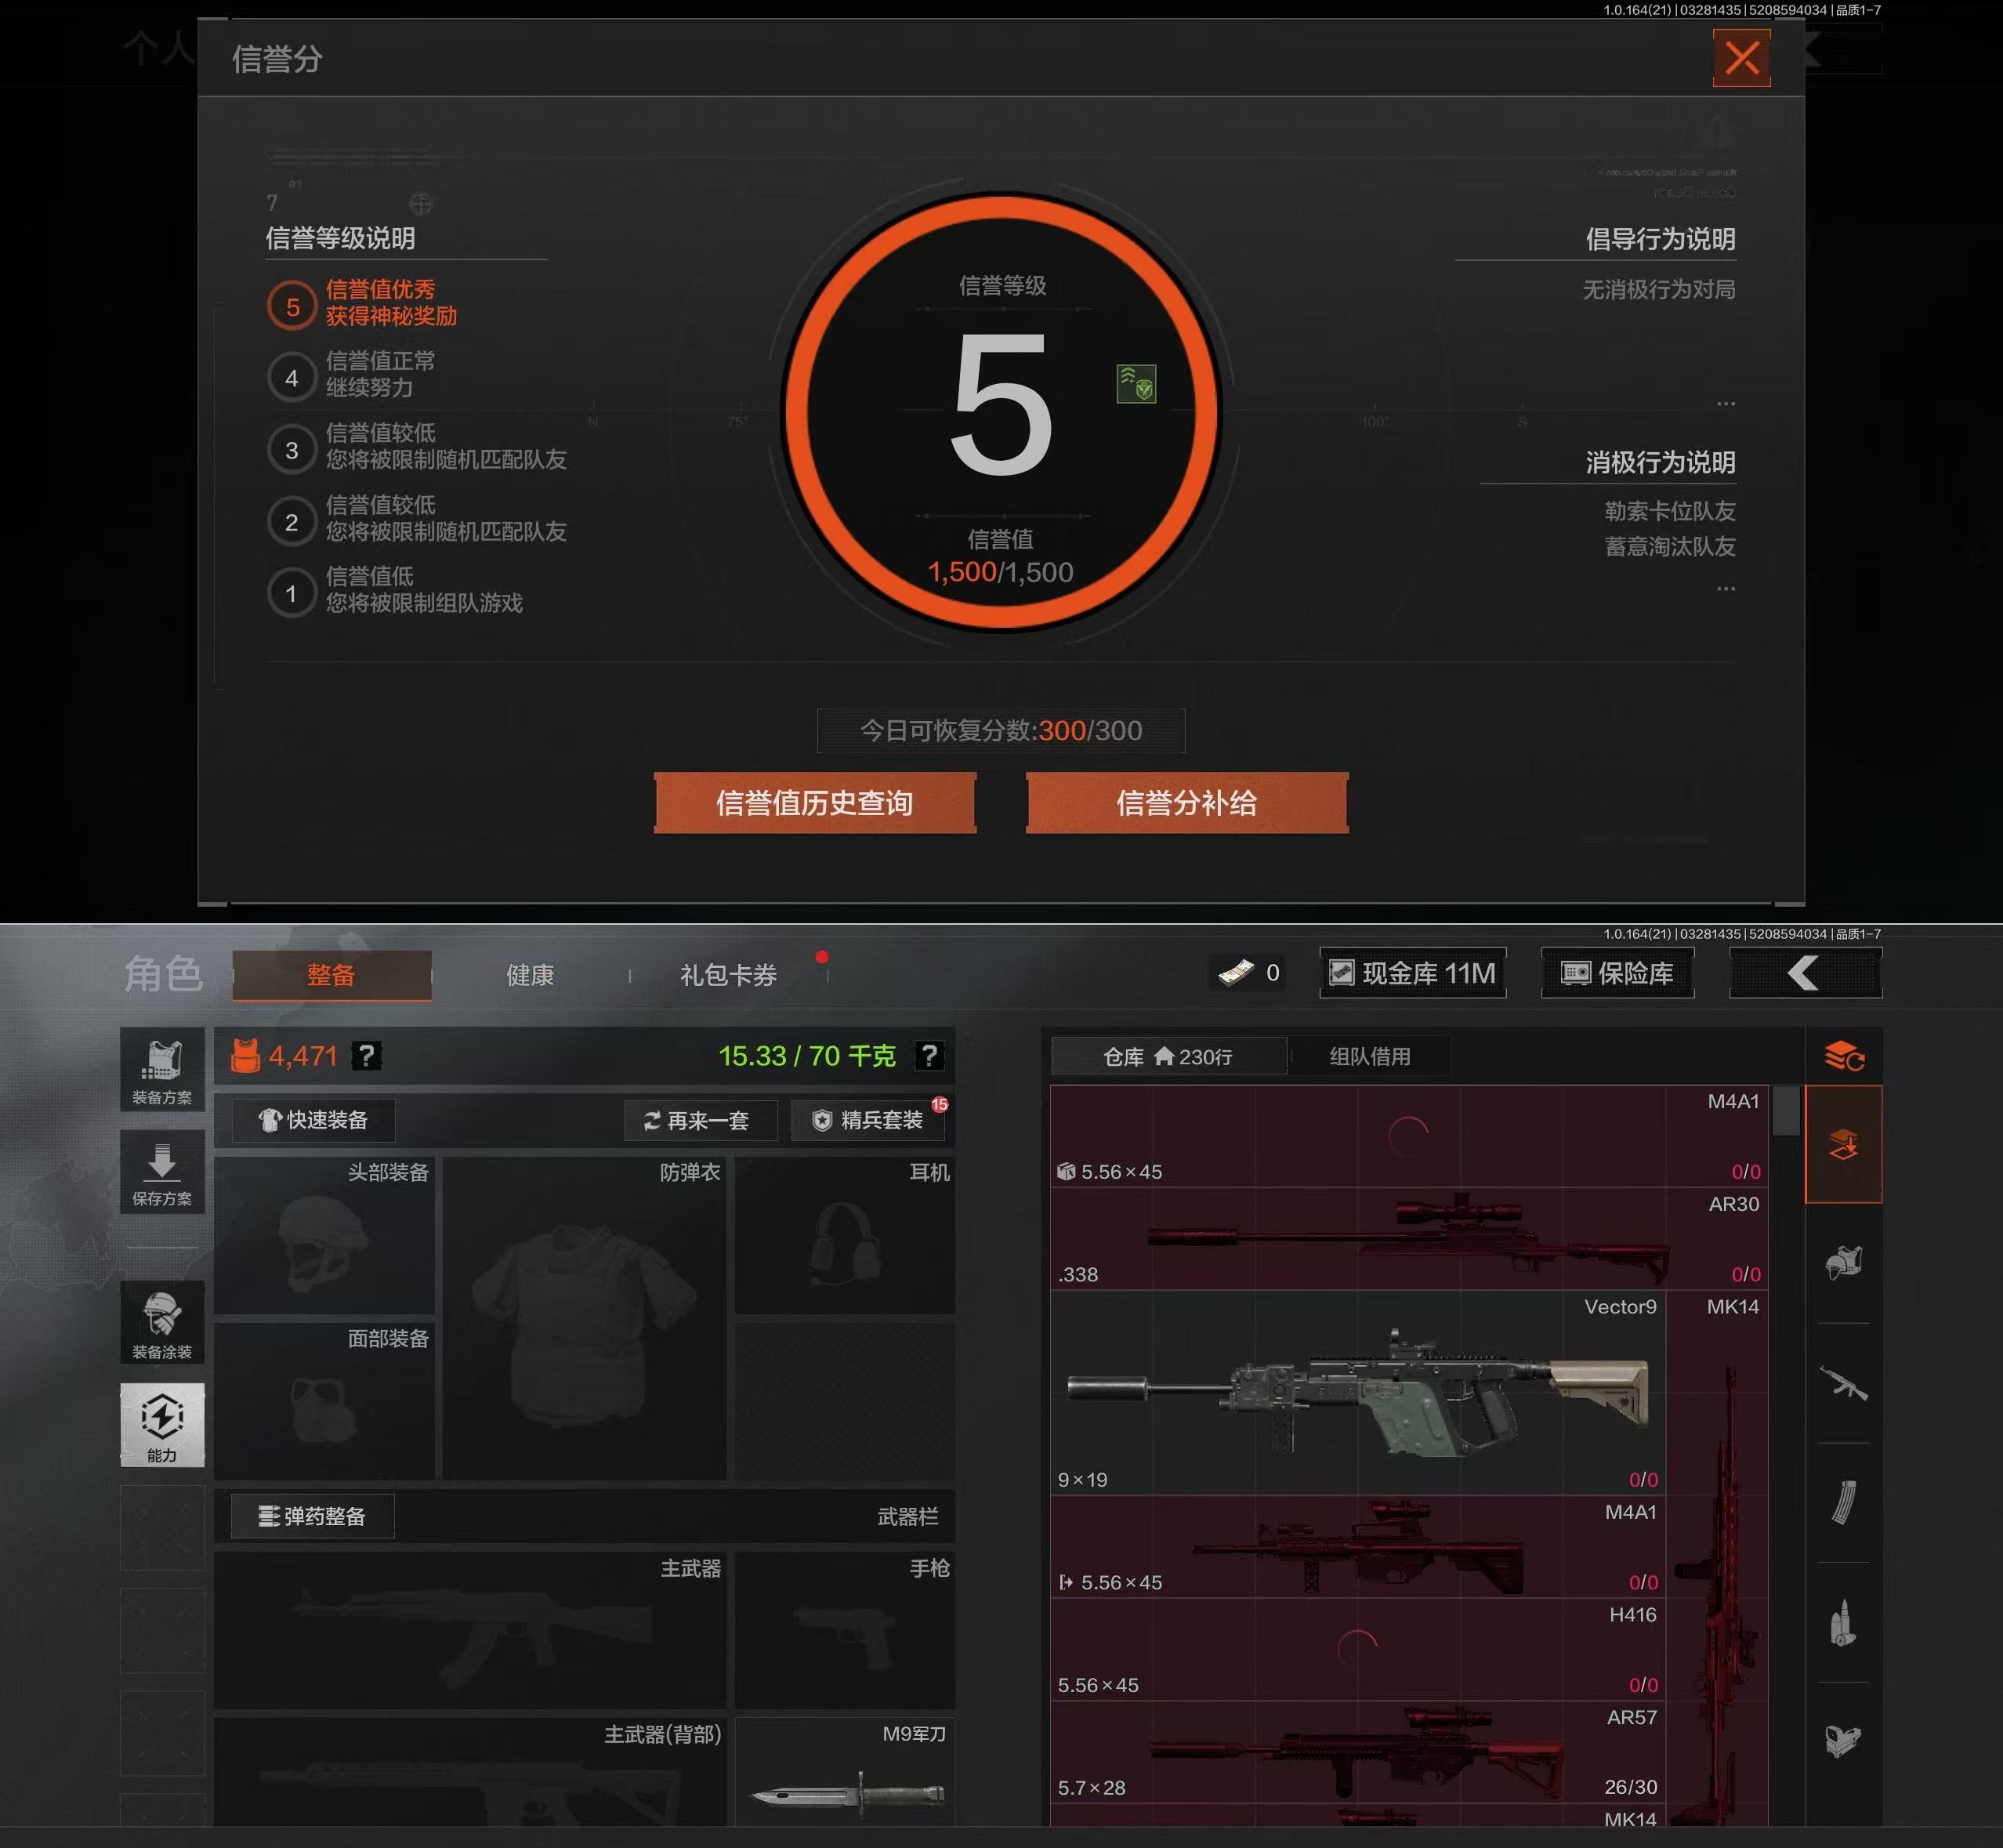Collapse the panel using the back chevron
The image size is (2003, 1848).
pyautogui.click(x=1806, y=972)
